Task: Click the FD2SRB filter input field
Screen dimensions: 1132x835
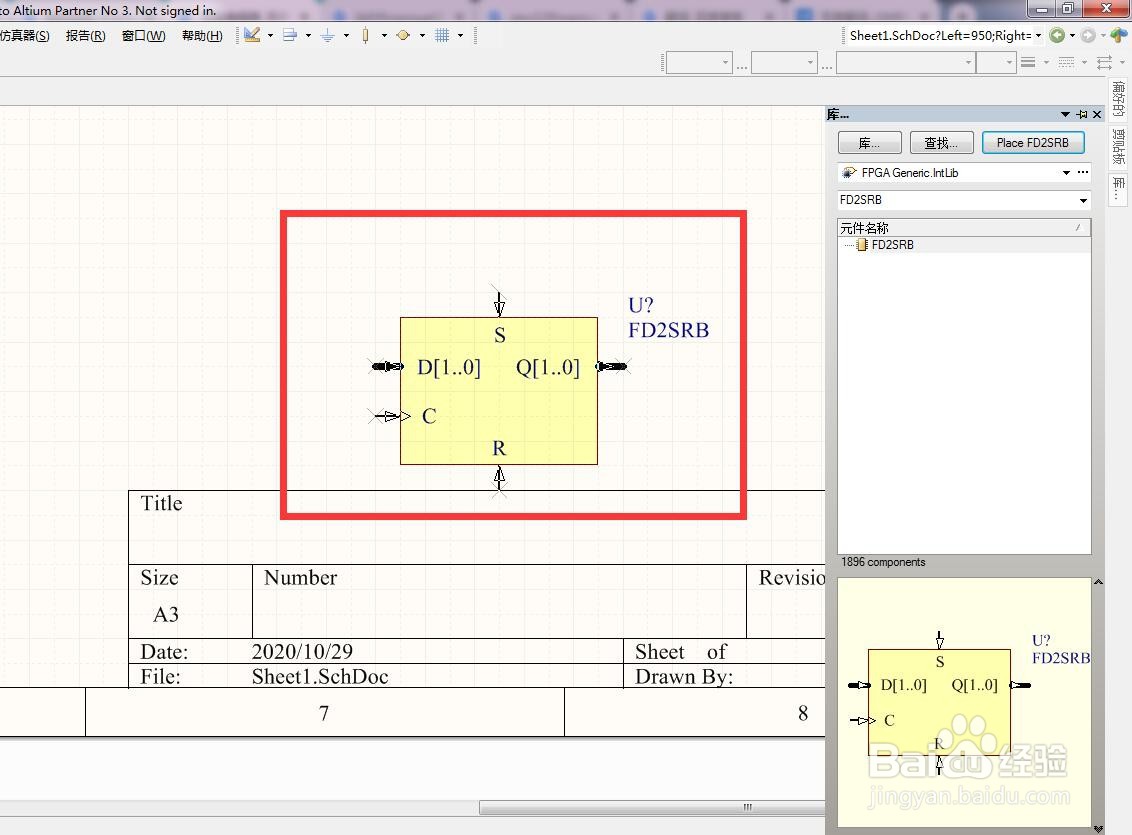Action: (x=957, y=200)
